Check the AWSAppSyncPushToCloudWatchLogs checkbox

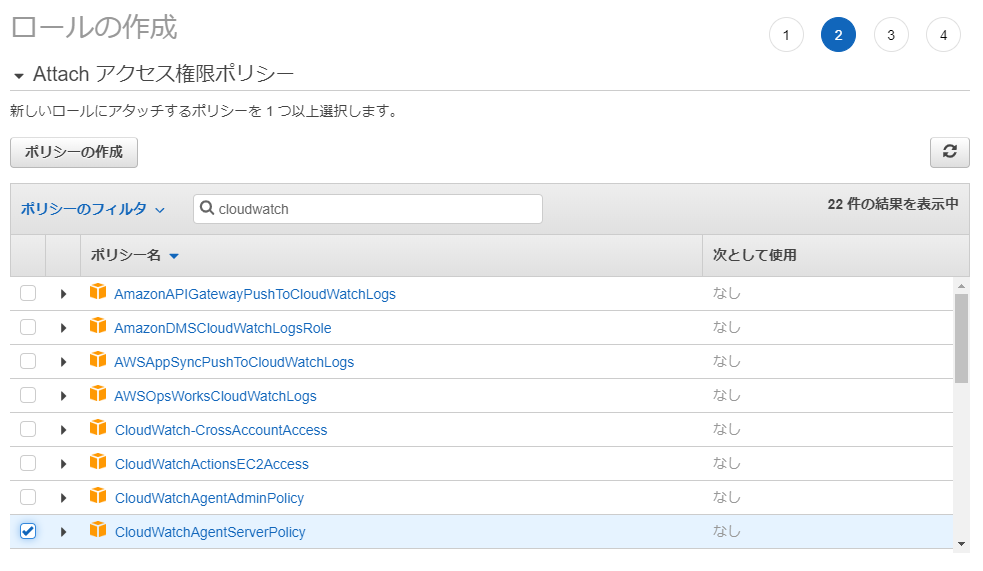click(28, 361)
